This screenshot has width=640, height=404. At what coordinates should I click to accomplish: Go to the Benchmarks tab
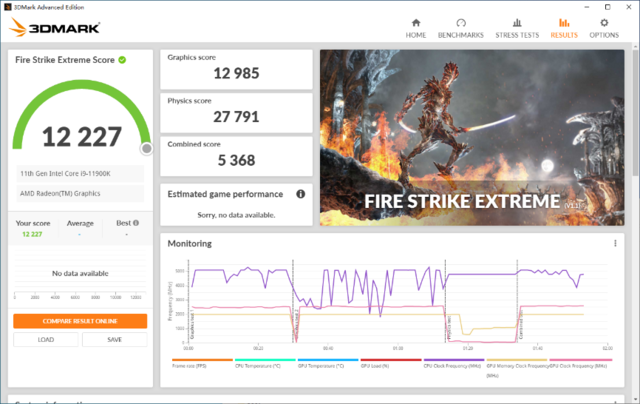pos(460,29)
